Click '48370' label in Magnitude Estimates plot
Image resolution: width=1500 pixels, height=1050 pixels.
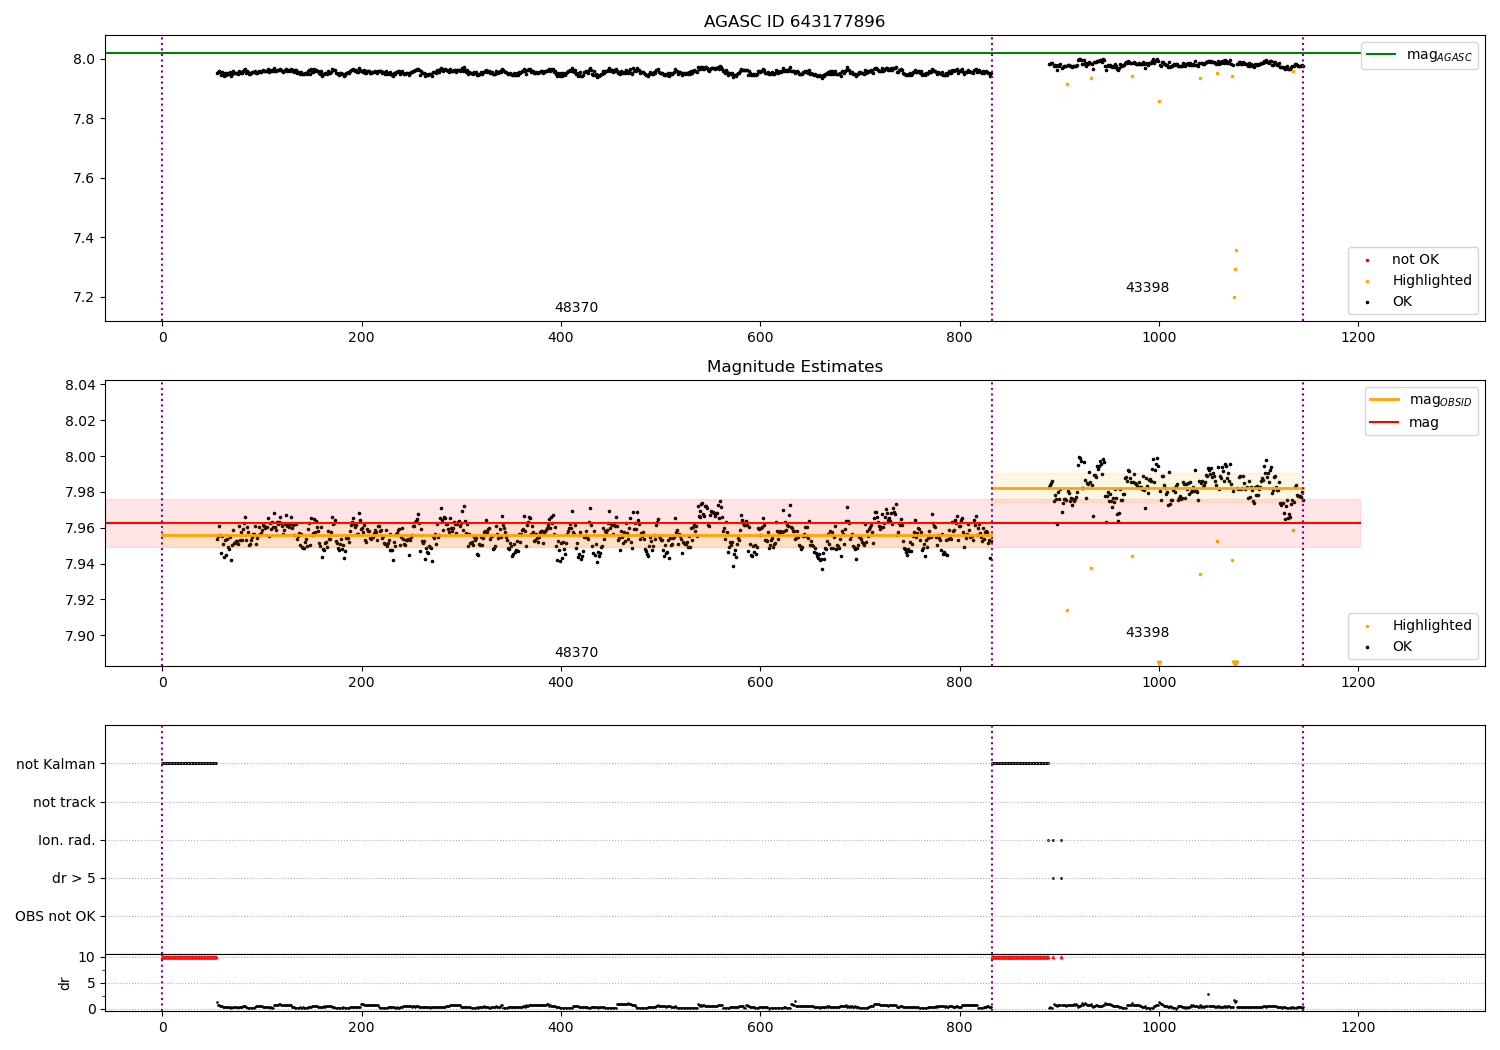[x=576, y=653]
